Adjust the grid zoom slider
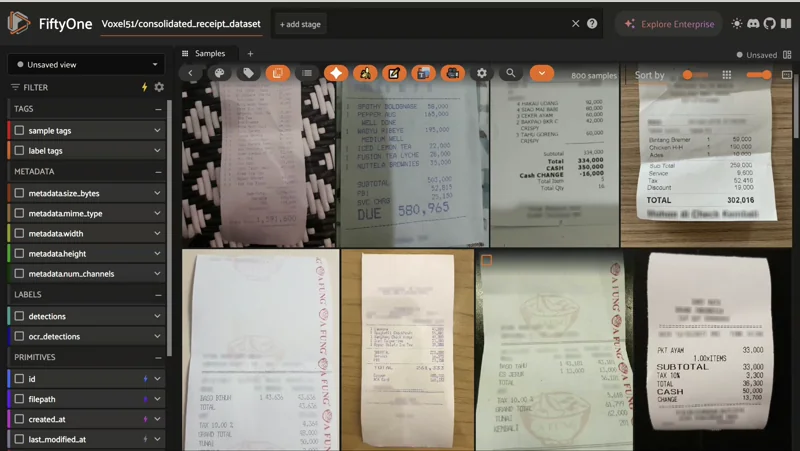 point(758,75)
